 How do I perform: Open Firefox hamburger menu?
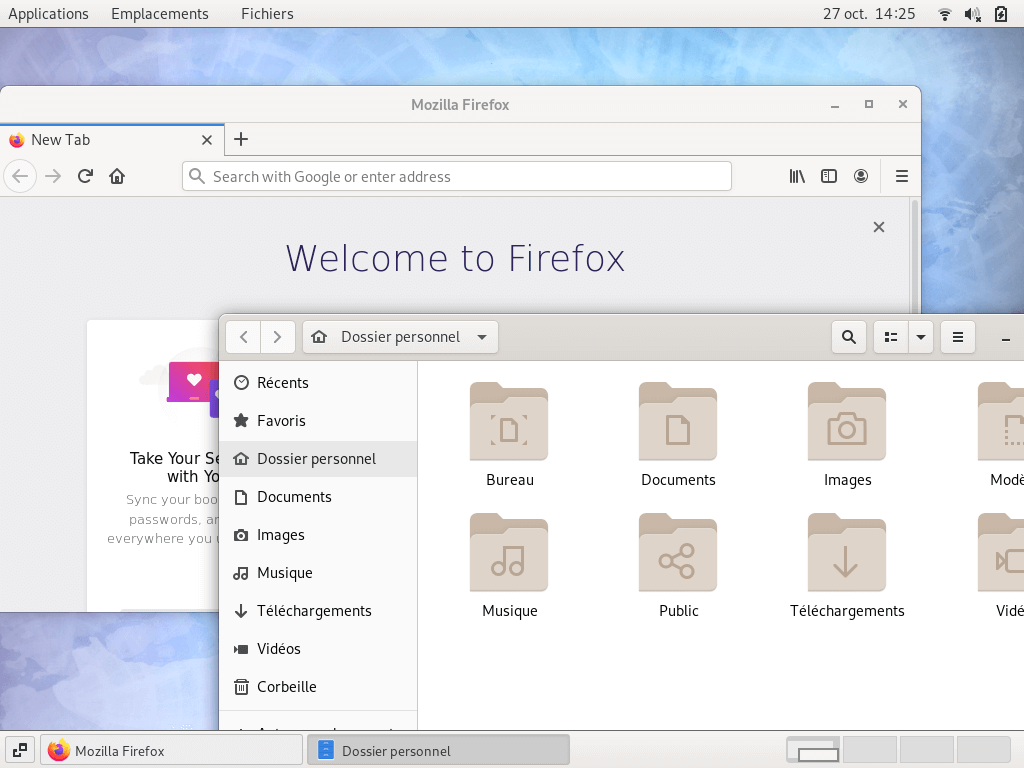coord(902,176)
